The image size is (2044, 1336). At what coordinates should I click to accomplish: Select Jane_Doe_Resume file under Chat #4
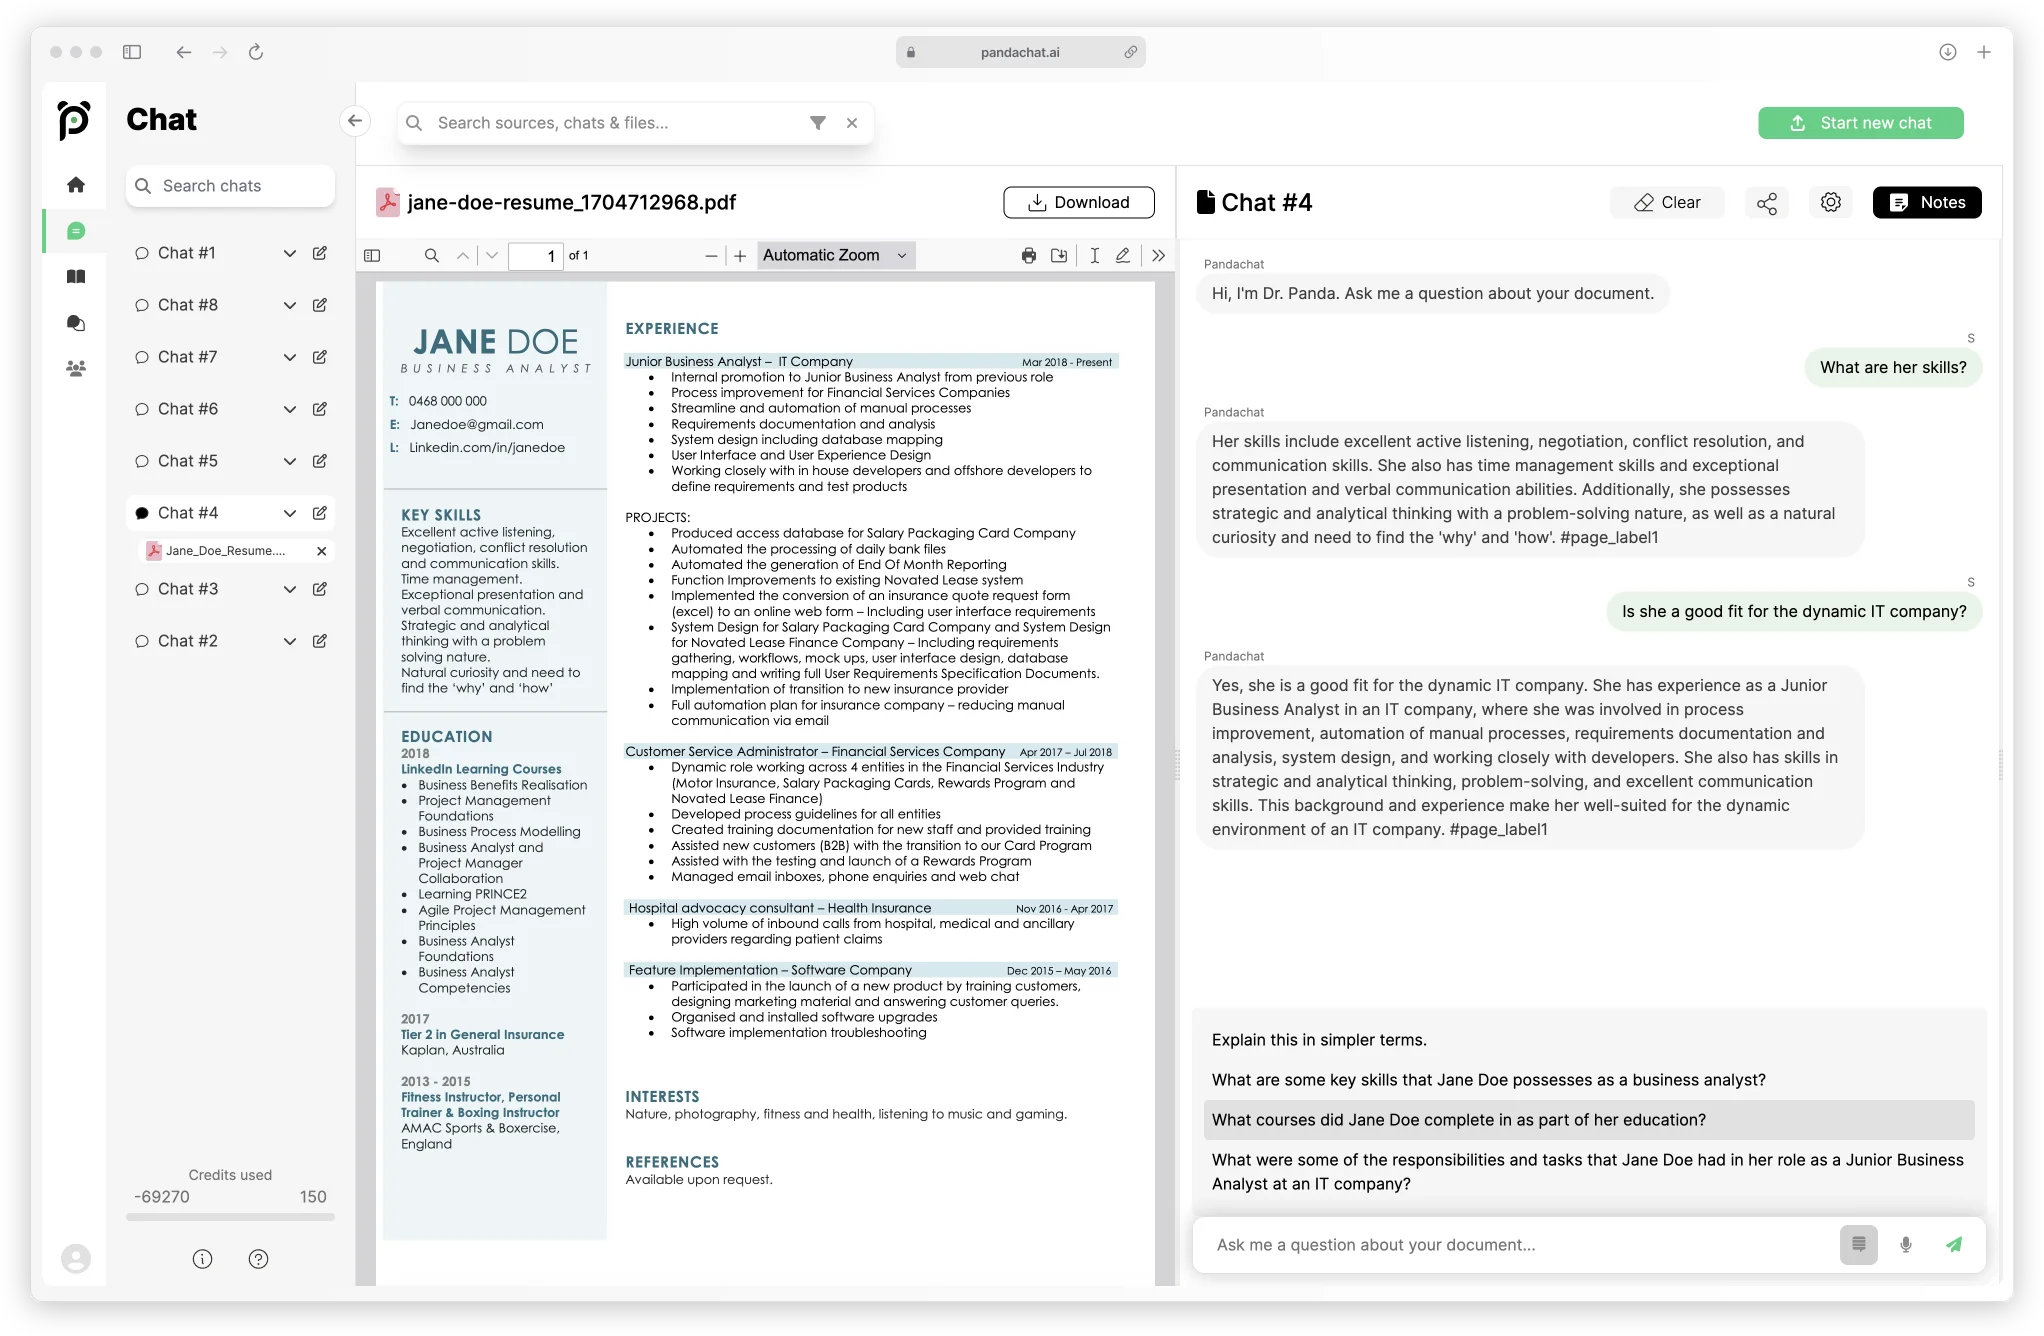click(225, 551)
